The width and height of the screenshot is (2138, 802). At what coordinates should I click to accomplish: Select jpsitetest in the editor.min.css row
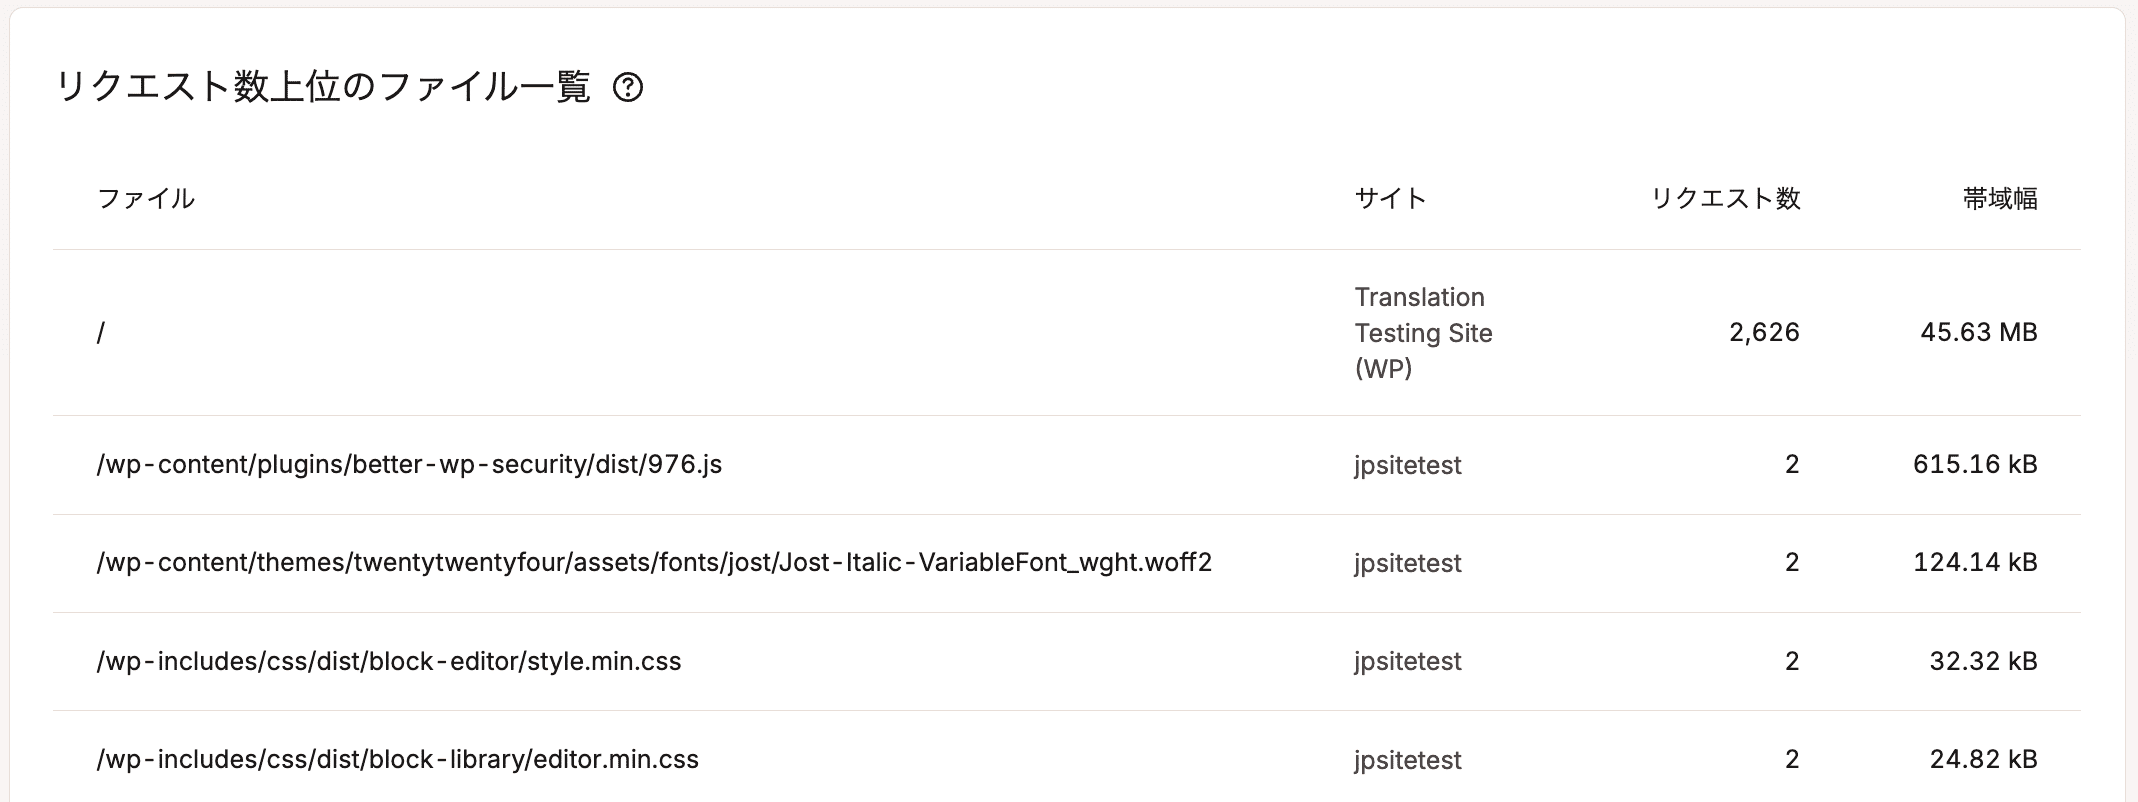point(1408,761)
